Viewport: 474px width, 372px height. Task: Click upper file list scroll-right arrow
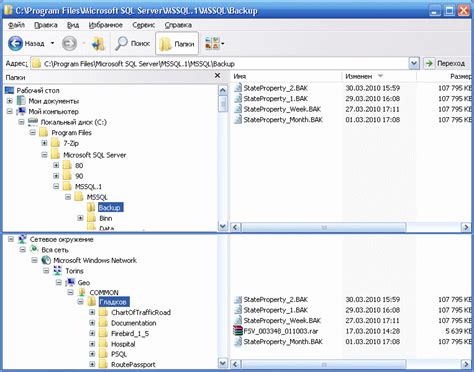tap(466, 227)
